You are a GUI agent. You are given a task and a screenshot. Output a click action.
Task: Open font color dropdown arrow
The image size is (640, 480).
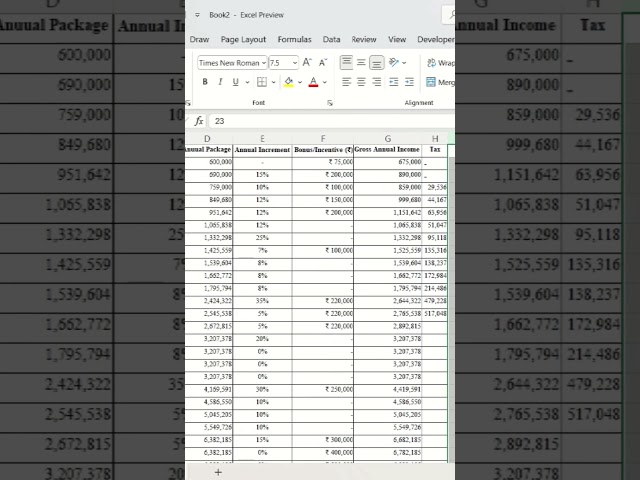pos(325,82)
